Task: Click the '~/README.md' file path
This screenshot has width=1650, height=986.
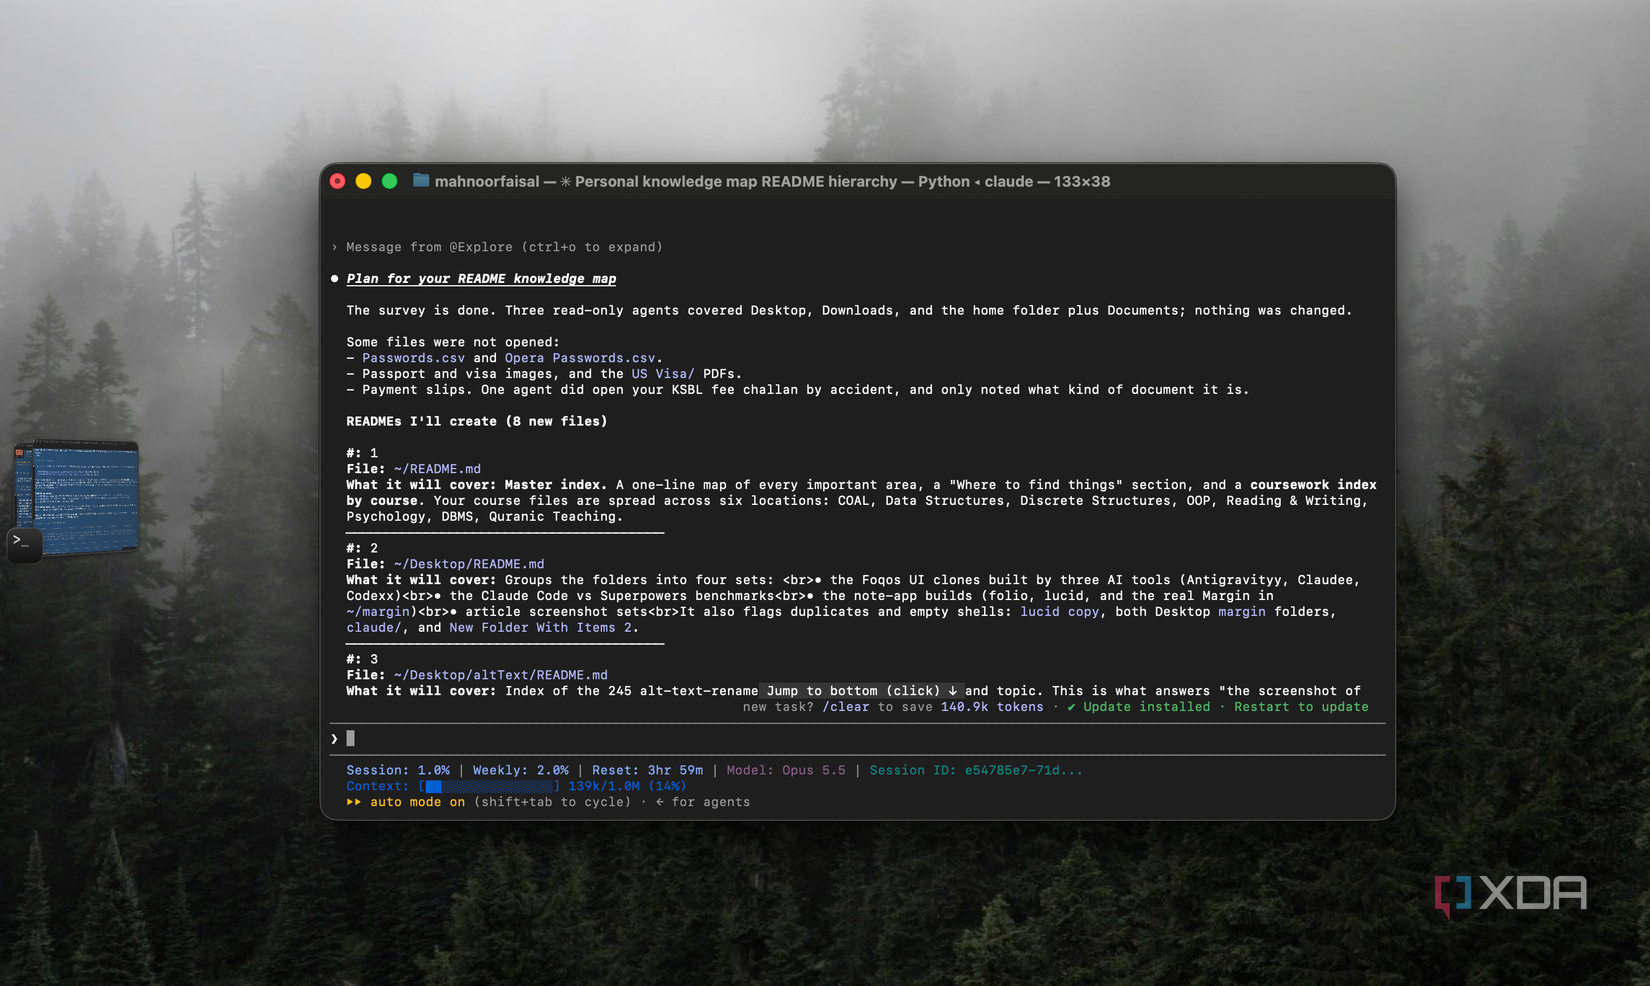Action: pyautogui.click(x=437, y=469)
